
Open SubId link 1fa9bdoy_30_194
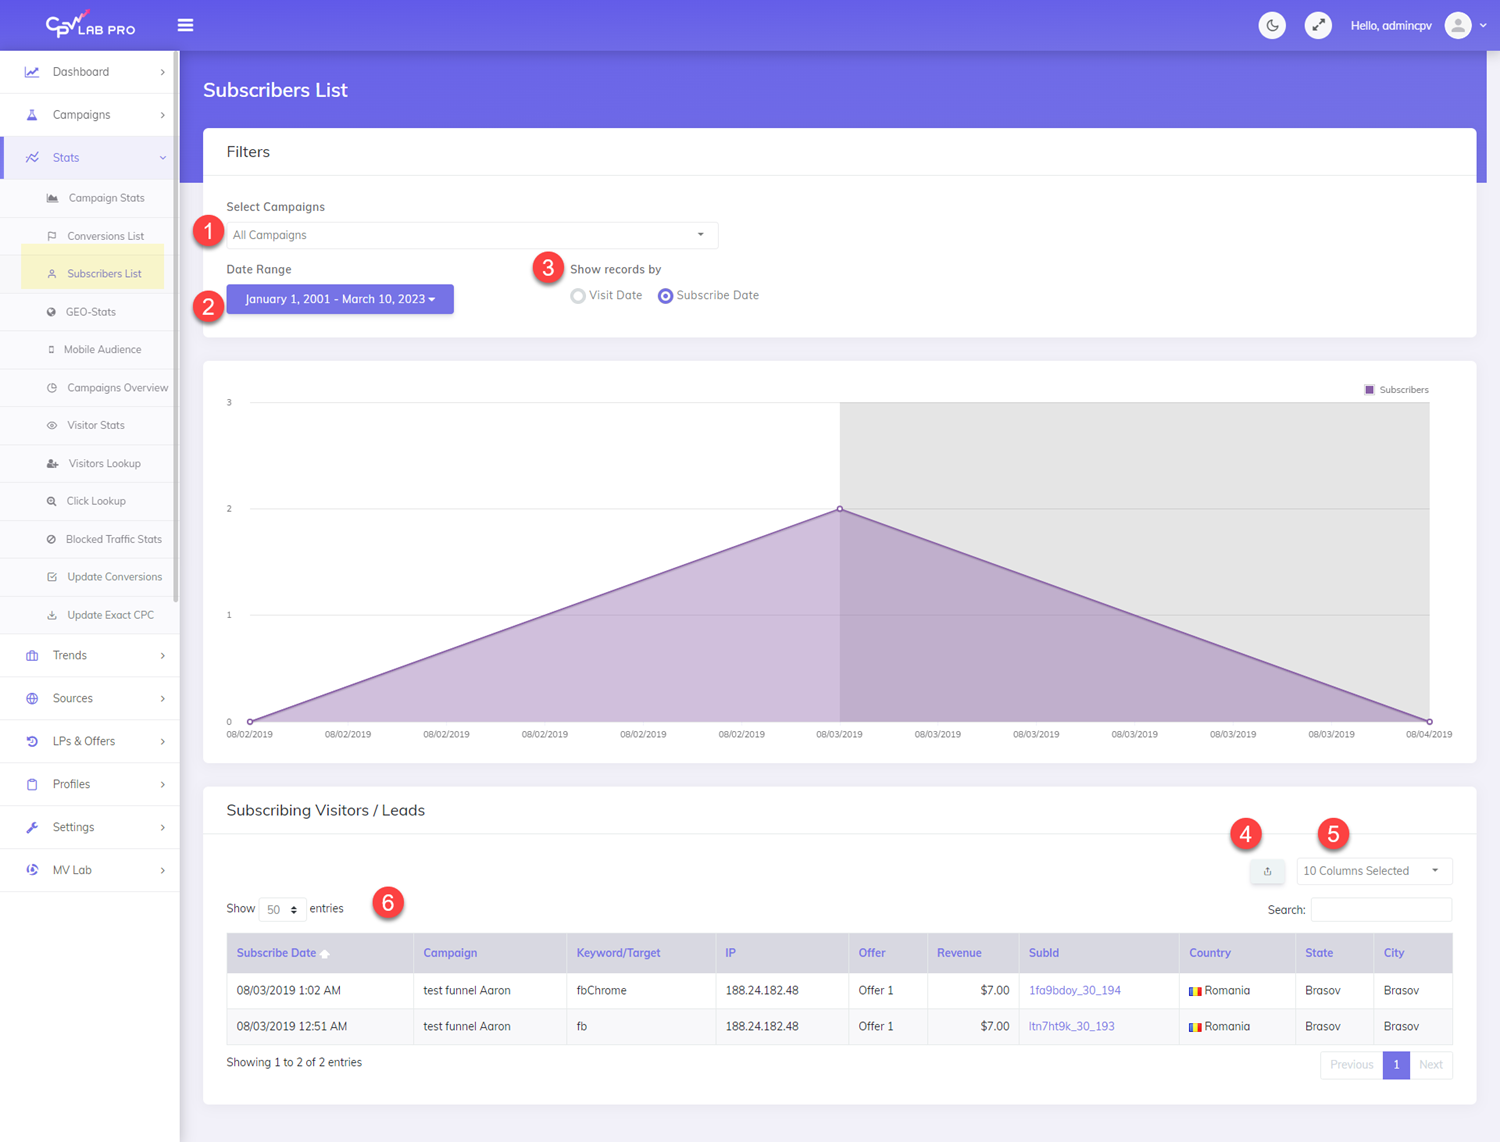coord(1074,990)
